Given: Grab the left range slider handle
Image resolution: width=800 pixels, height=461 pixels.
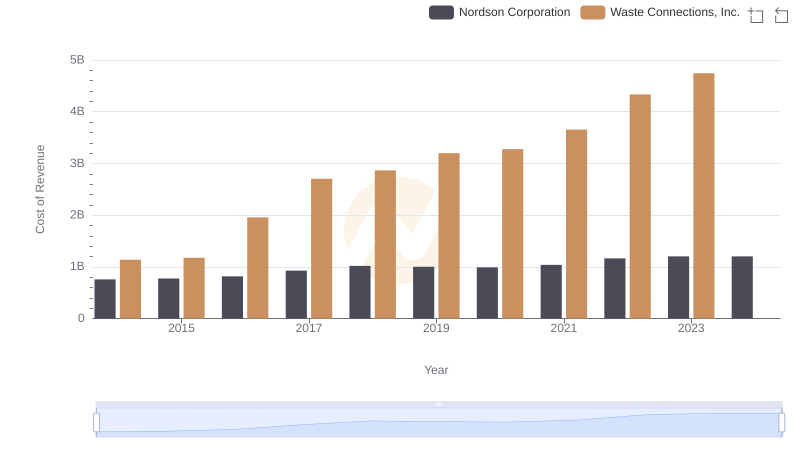Looking at the screenshot, I should 96,423.
